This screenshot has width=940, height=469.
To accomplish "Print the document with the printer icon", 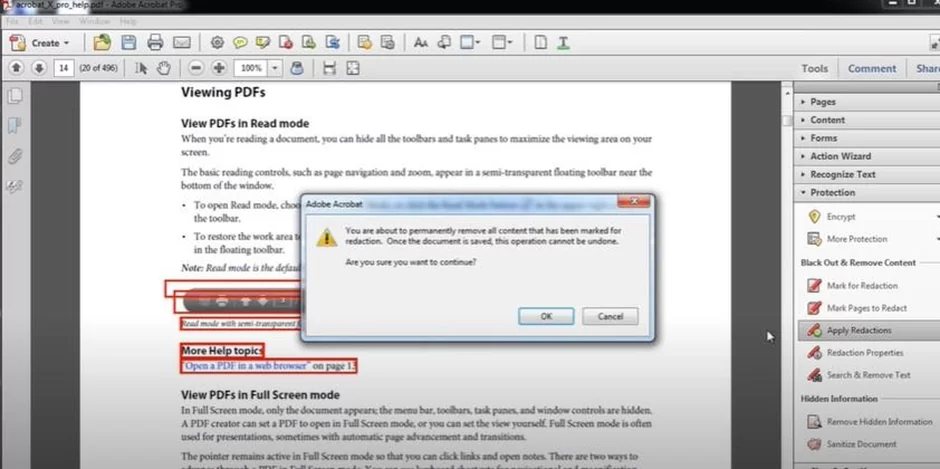I will click(x=155, y=43).
